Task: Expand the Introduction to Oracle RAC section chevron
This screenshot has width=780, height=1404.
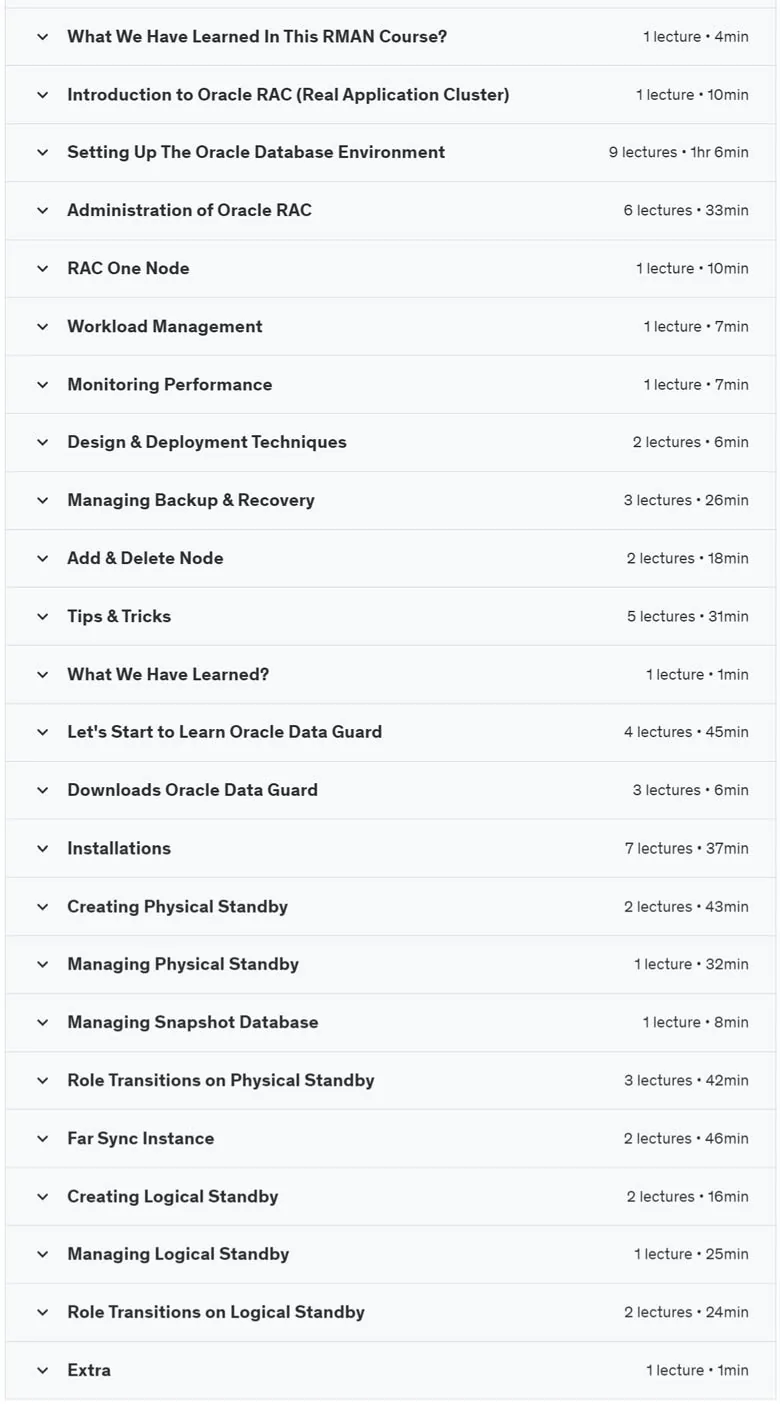Action: (42, 95)
